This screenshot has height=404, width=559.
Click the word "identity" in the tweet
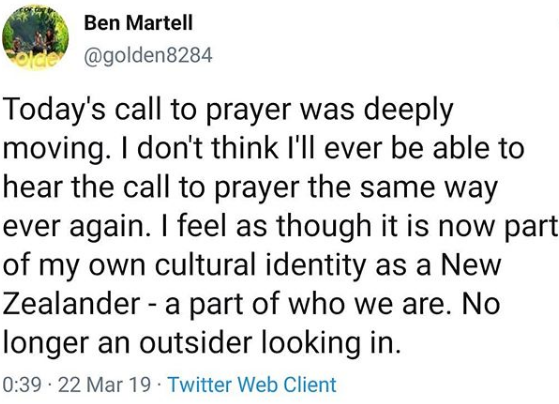click(315, 266)
